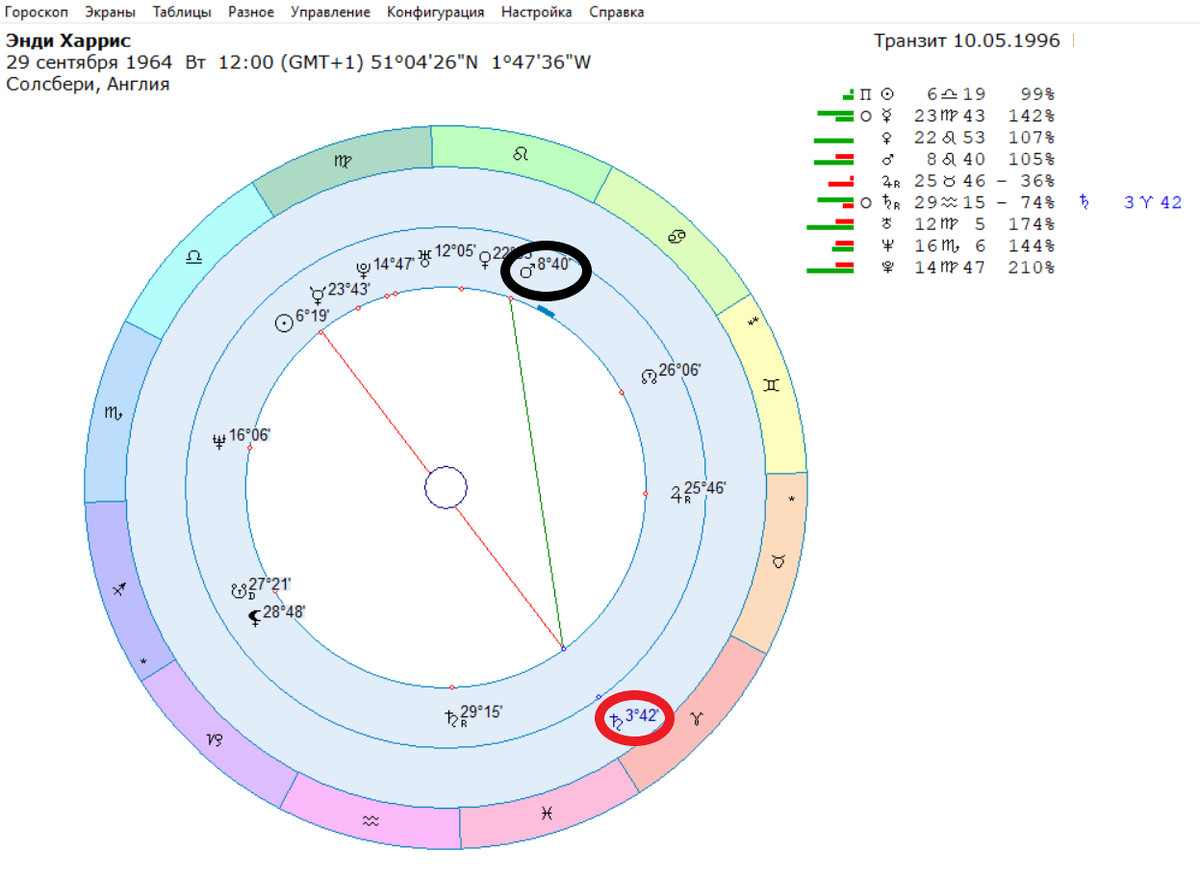Screen dimensions: 1200x879
Task: Click the Capricorn sign segment glyph
Action: tap(216, 740)
